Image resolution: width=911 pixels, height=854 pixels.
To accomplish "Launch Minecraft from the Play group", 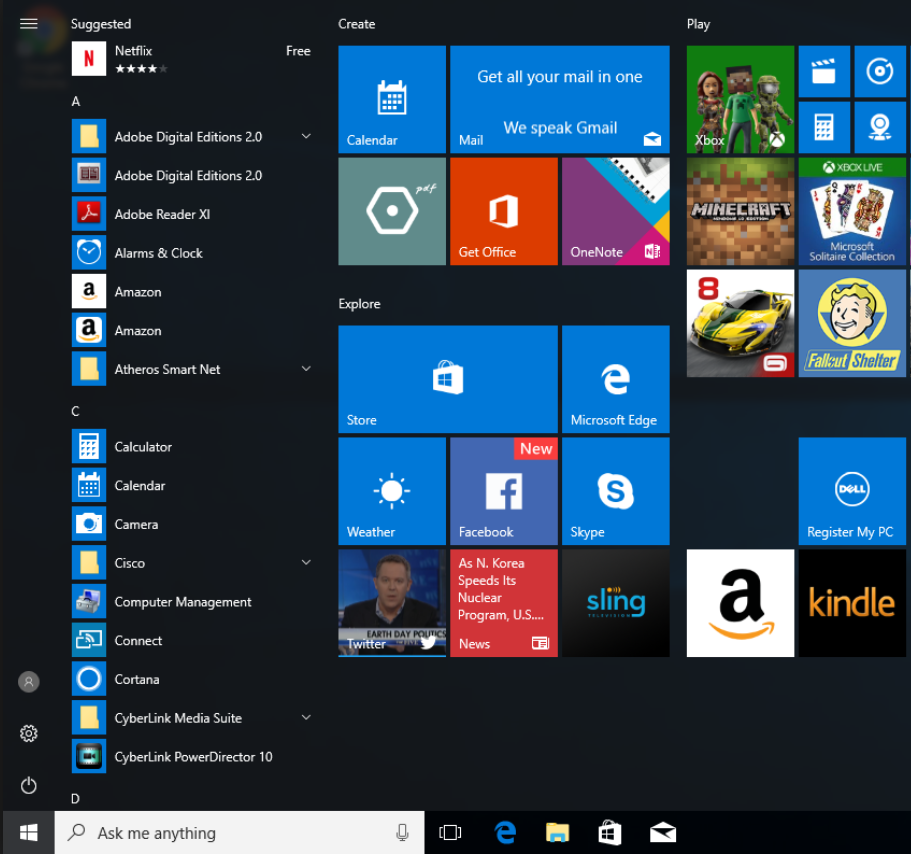I will [x=739, y=211].
